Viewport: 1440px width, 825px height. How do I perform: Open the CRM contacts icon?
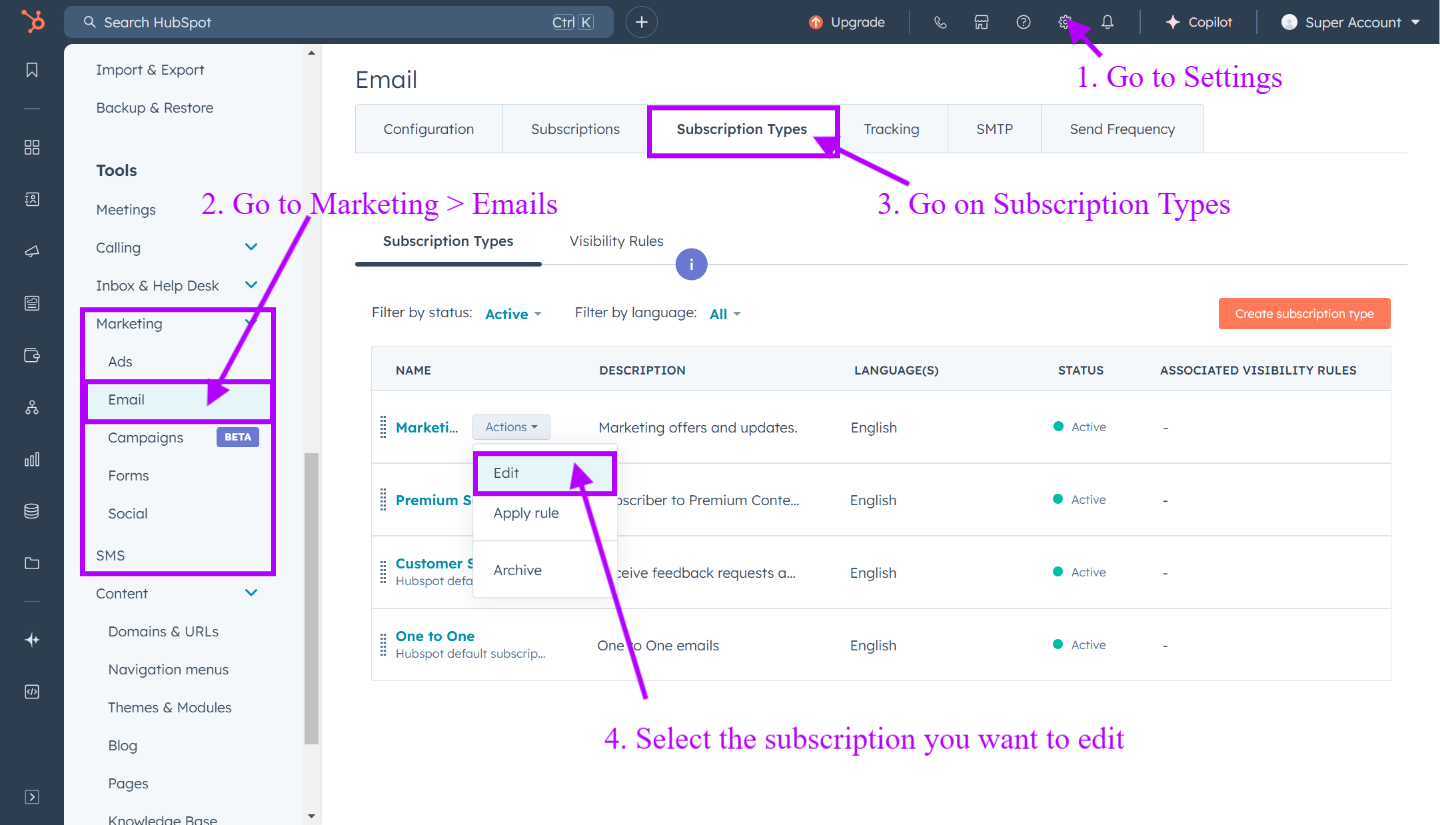pos(32,199)
